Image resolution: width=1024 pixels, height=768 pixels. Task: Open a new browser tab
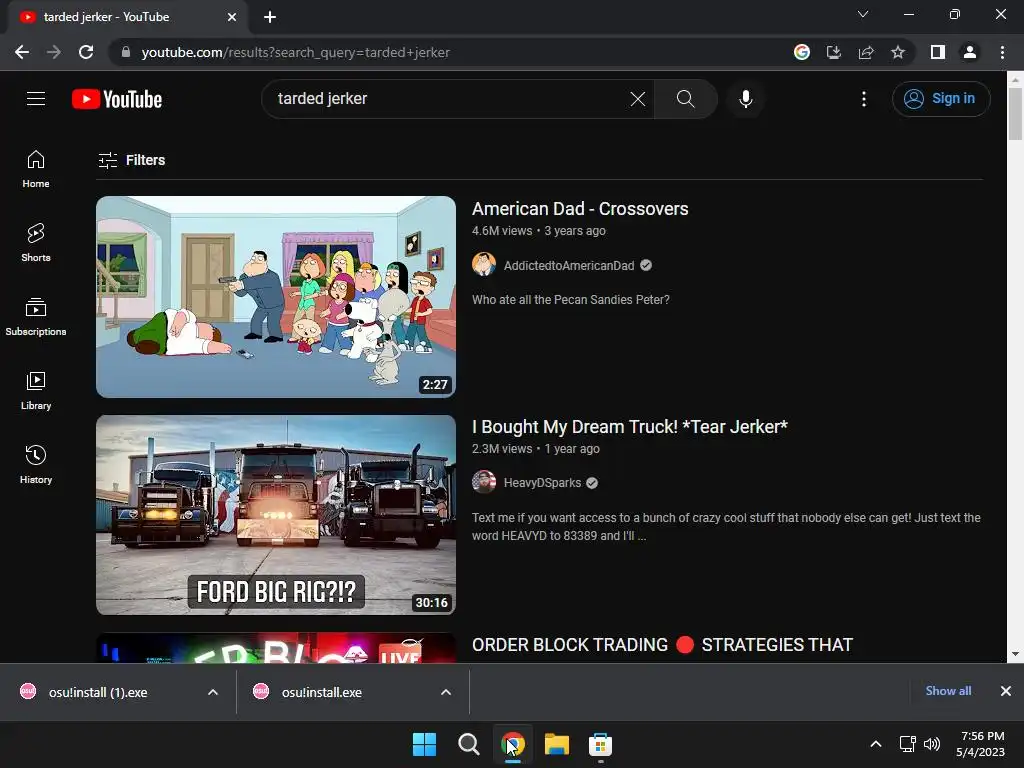pos(270,17)
